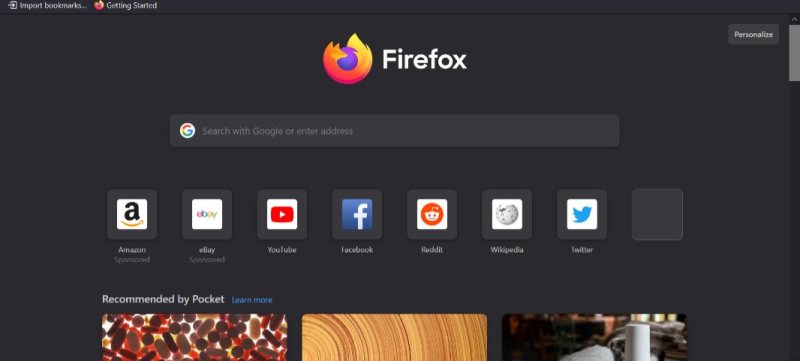
Task: Click the Google logo in the search box
Action: pos(187,131)
